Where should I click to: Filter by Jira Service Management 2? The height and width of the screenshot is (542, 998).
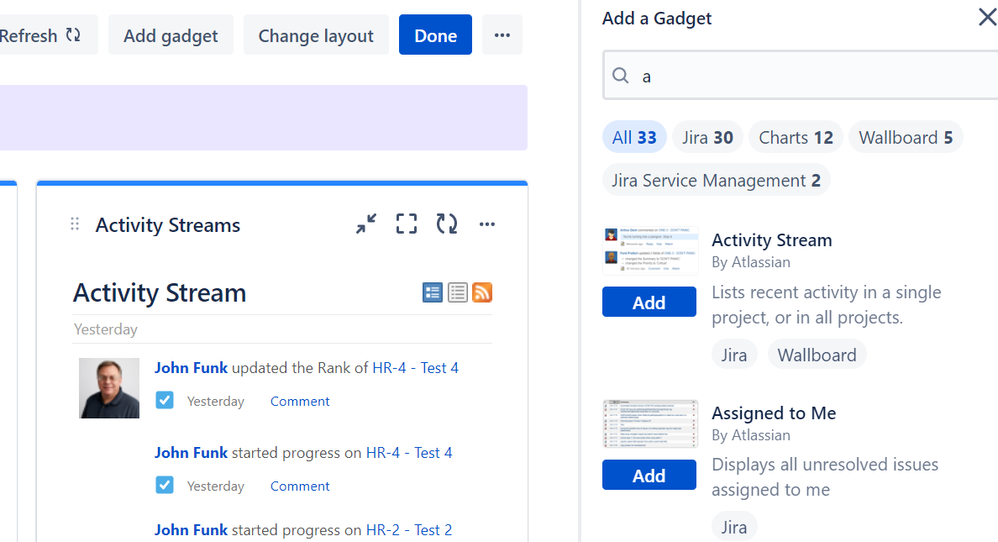pos(716,181)
